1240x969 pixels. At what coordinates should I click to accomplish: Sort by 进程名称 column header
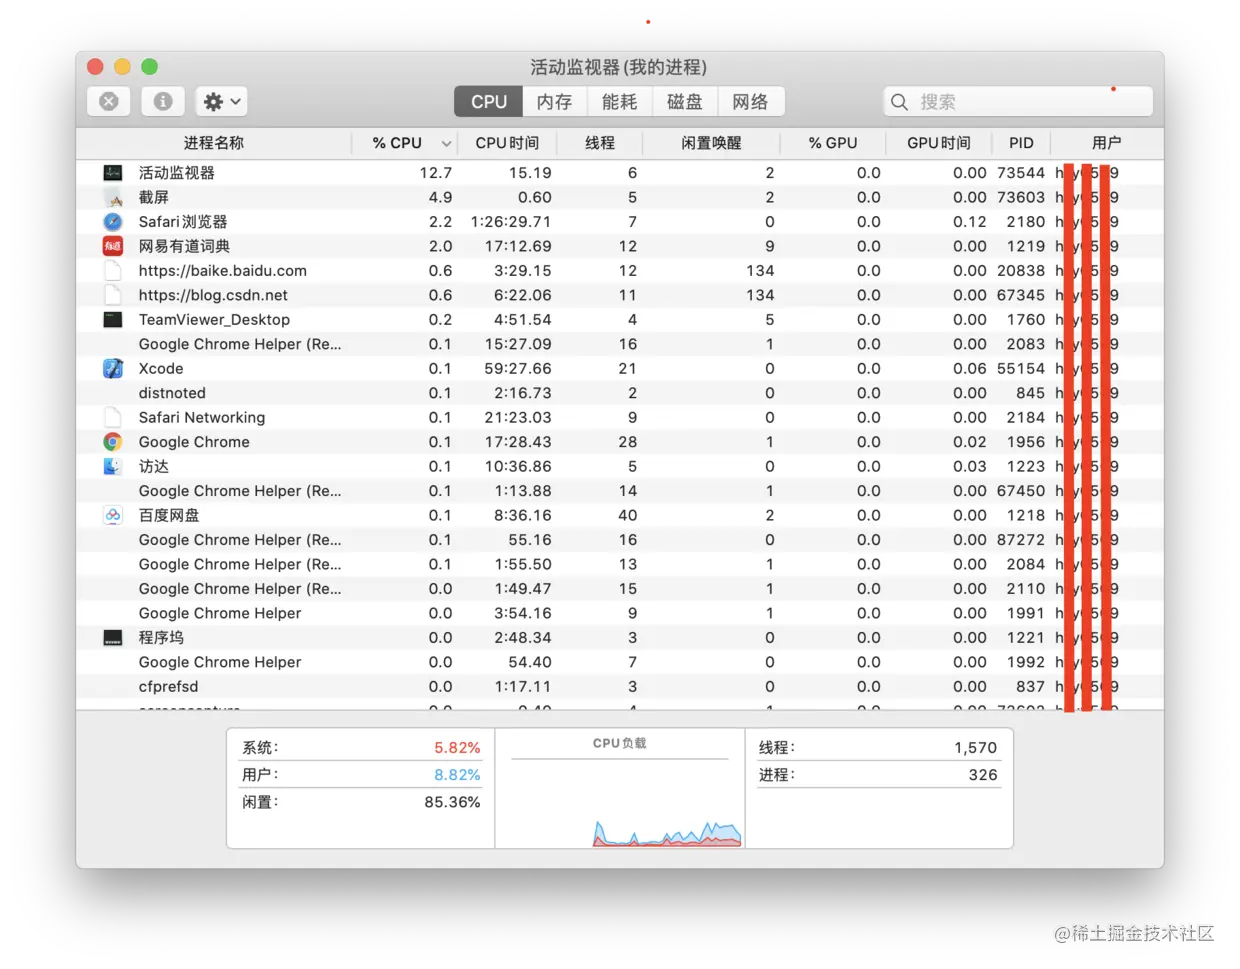pos(214,143)
